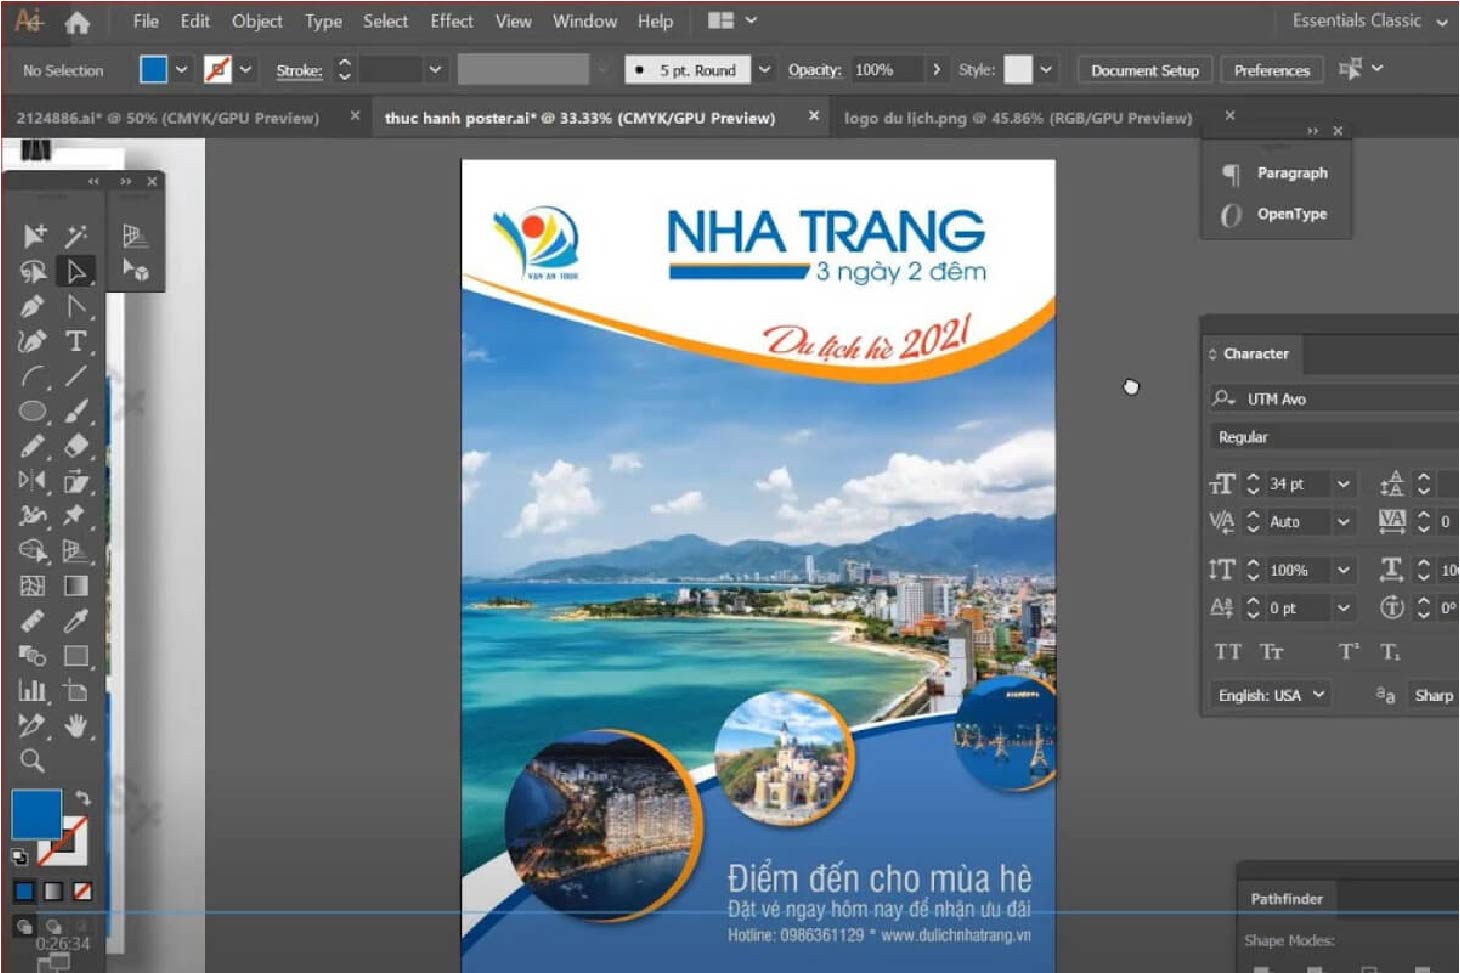The image size is (1460, 973).
Task: Open the Object menu
Action: coord(257,21)
